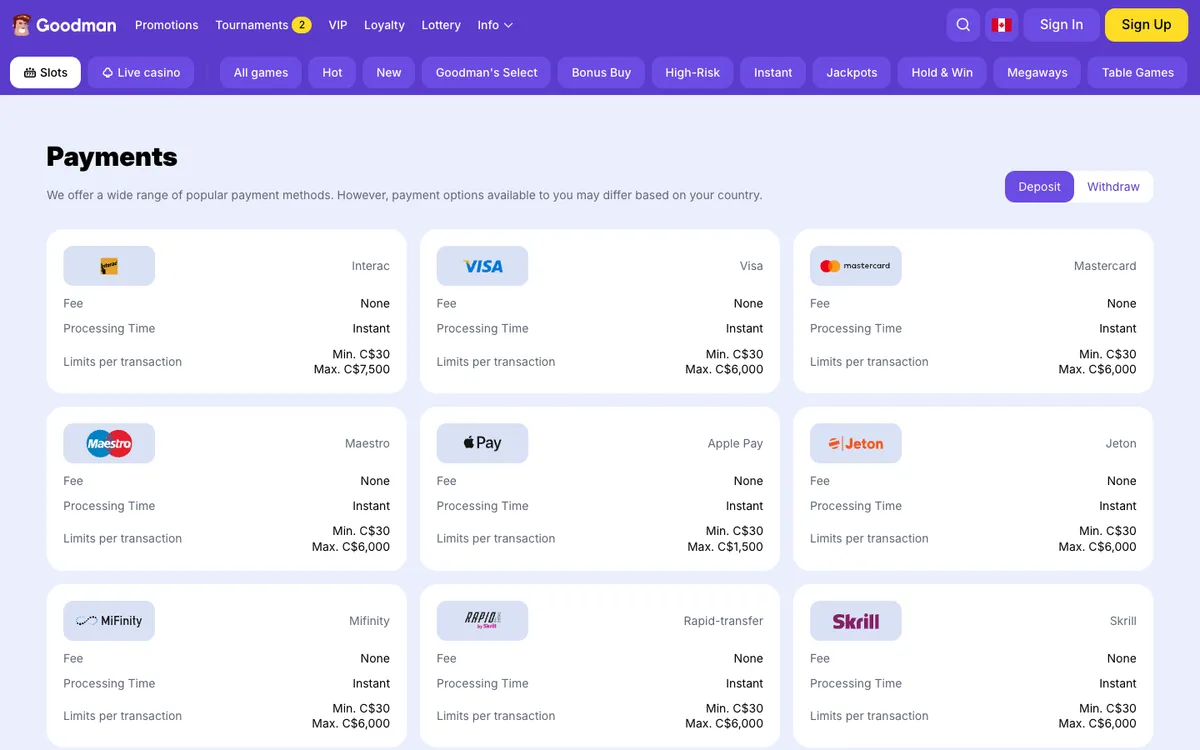Click the Mifinity card name label
Screen dimensions: 1200x750
click(x=370, y=621)
